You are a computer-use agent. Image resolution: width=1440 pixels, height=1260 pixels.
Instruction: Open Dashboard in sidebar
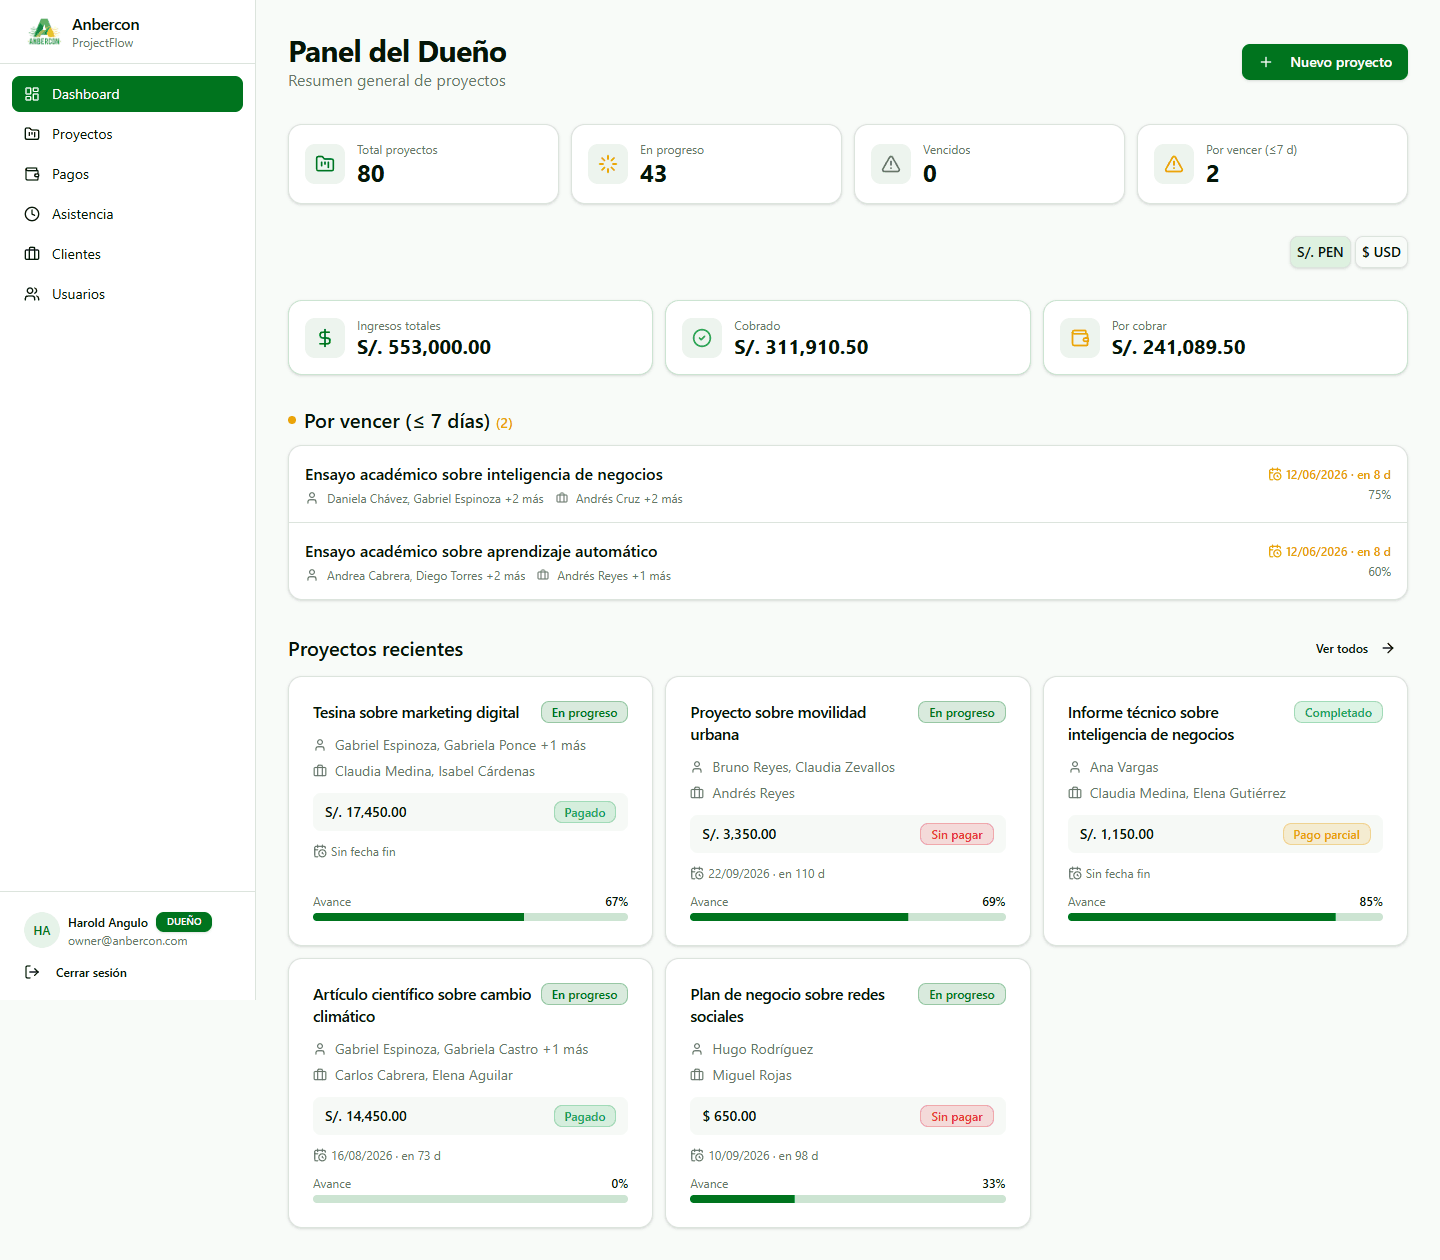127,94
